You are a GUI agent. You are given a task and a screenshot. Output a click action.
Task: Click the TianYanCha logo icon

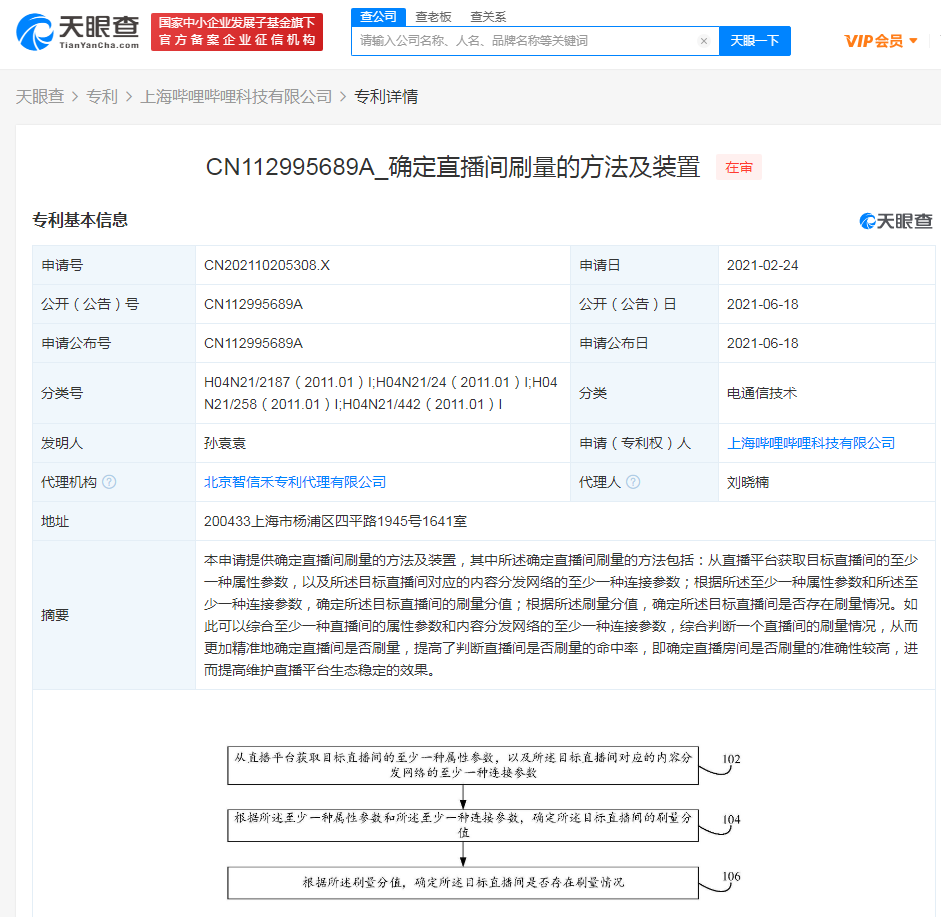[37, 33]
